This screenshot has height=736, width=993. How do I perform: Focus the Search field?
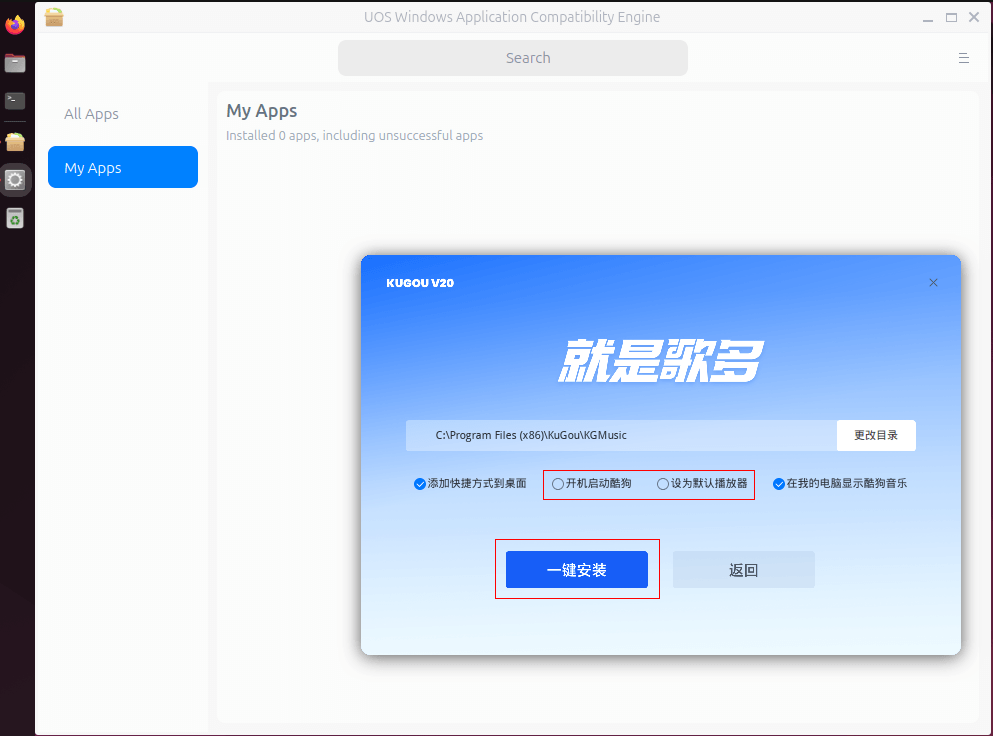(513, 58)
